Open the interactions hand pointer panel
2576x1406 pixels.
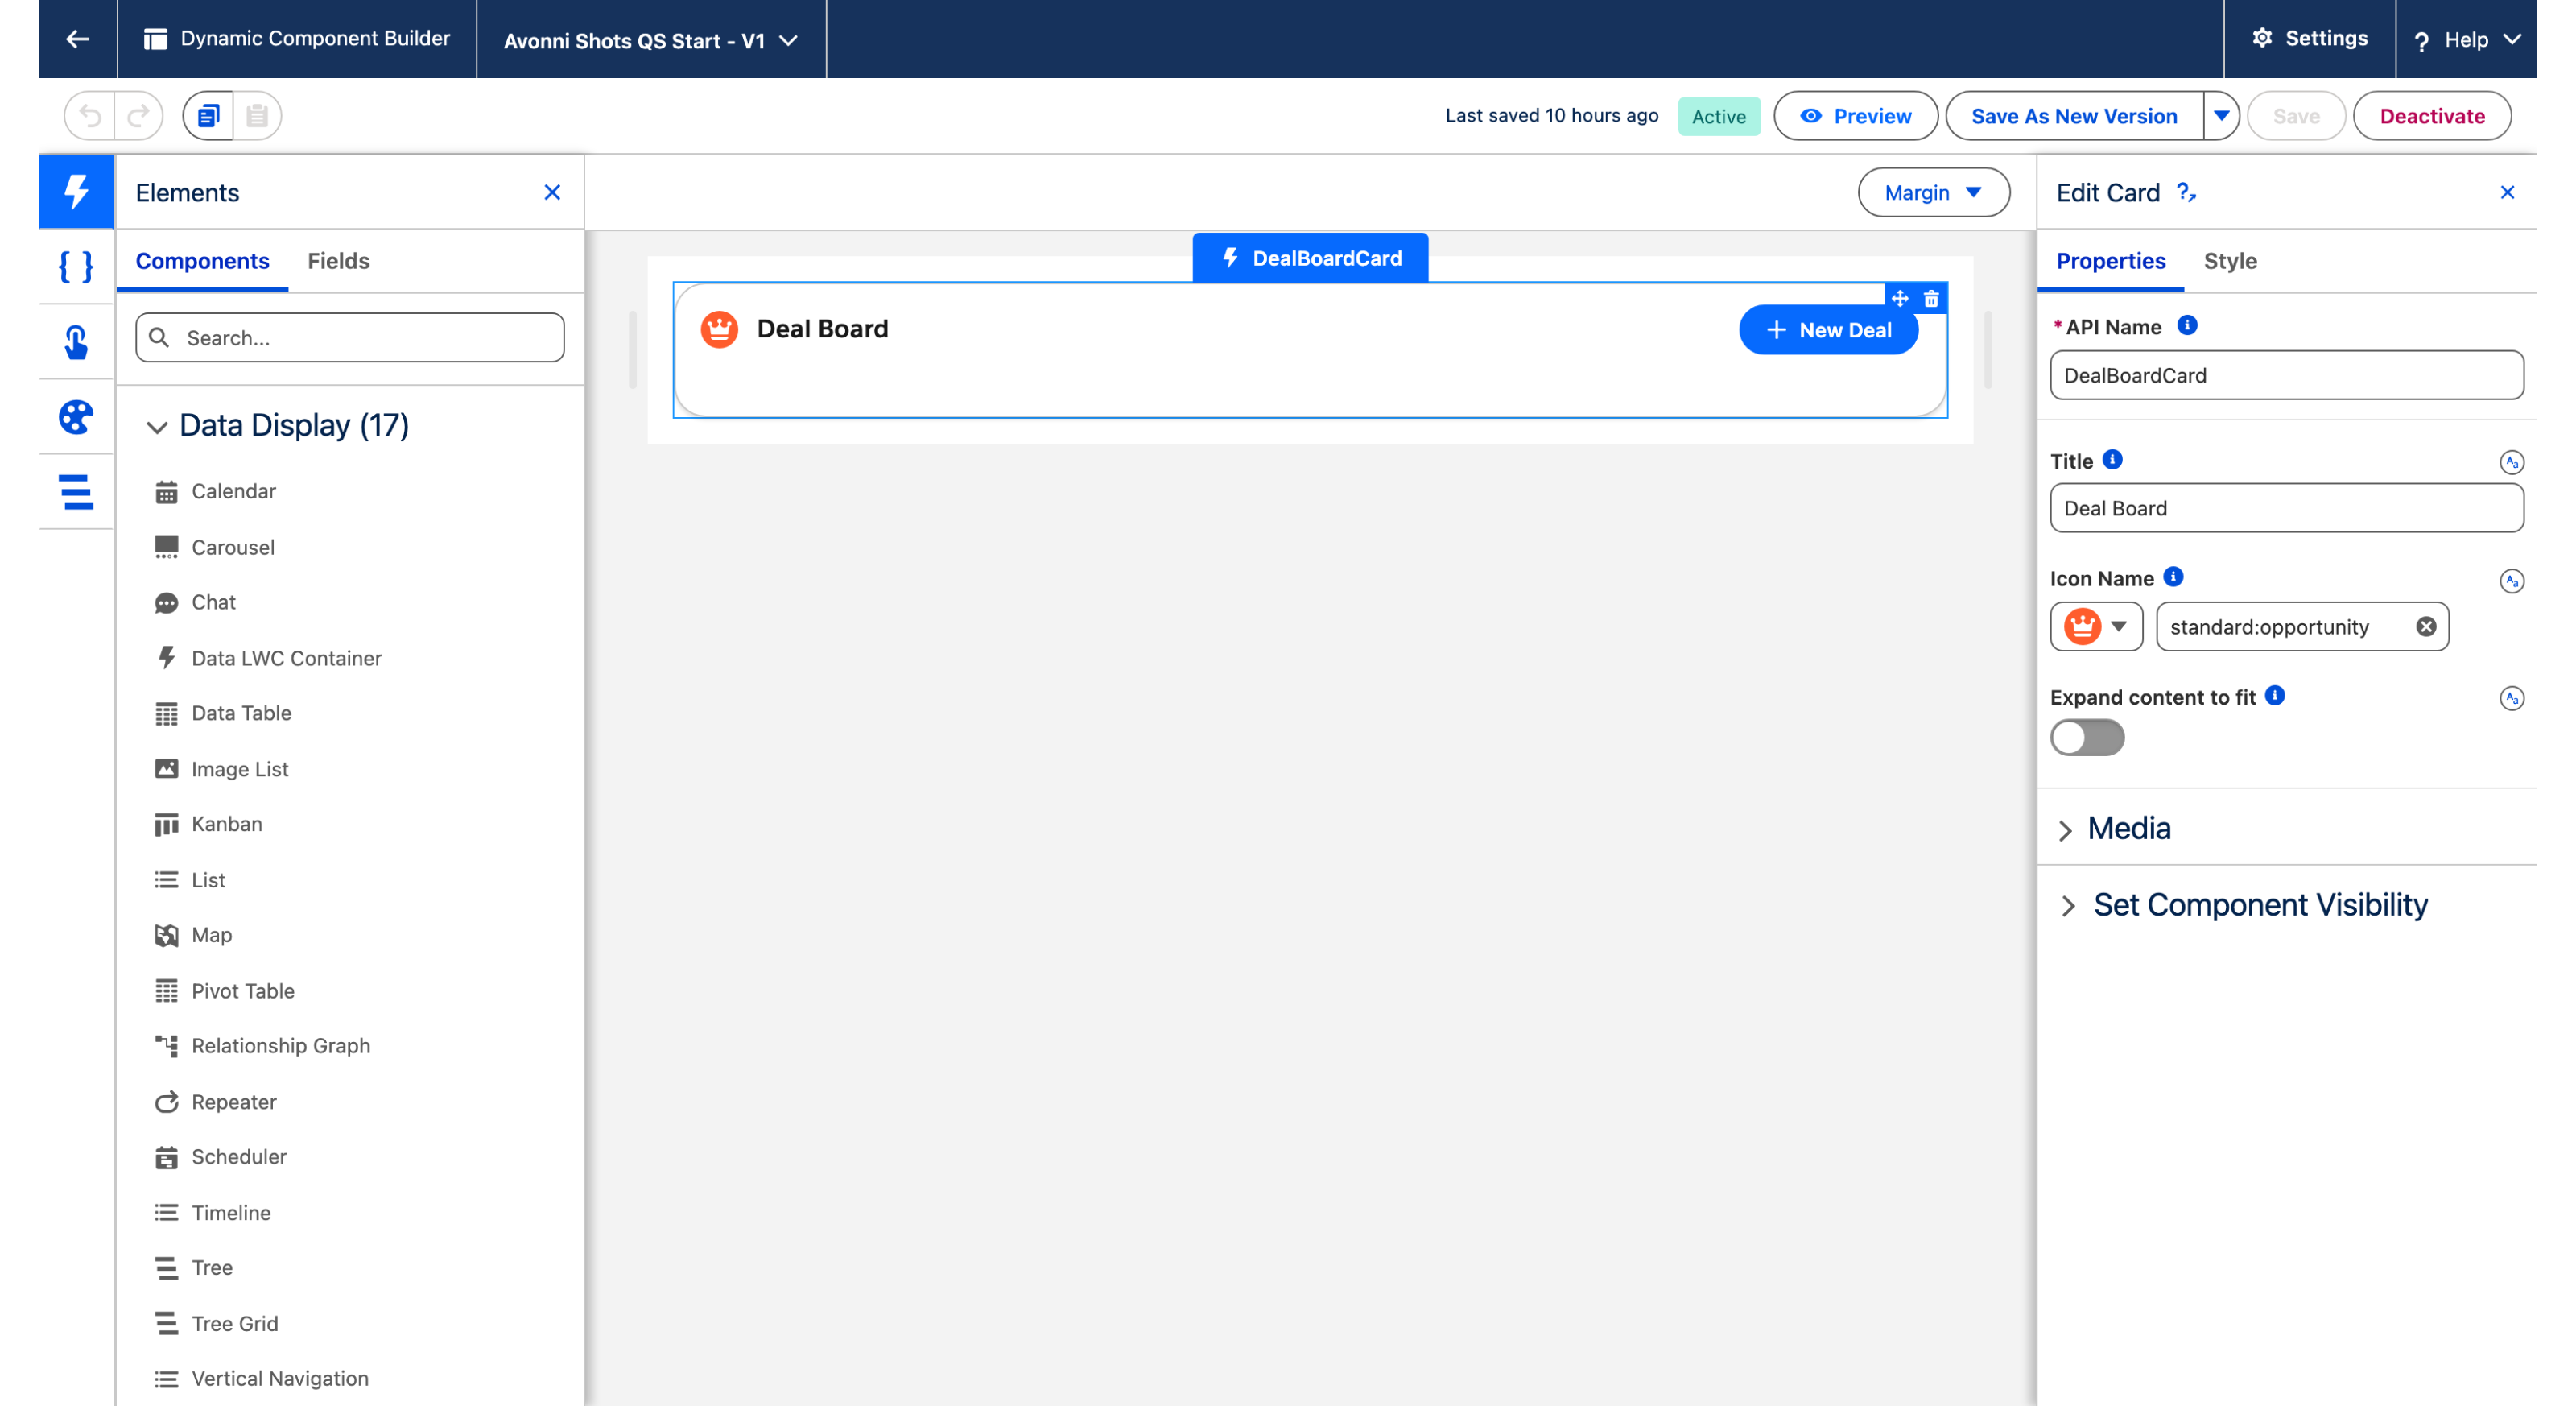[x=76, y=341]
